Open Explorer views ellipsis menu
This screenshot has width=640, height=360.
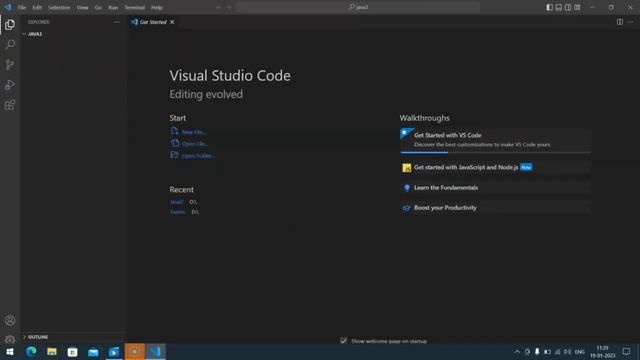click(x=117, y=22)
